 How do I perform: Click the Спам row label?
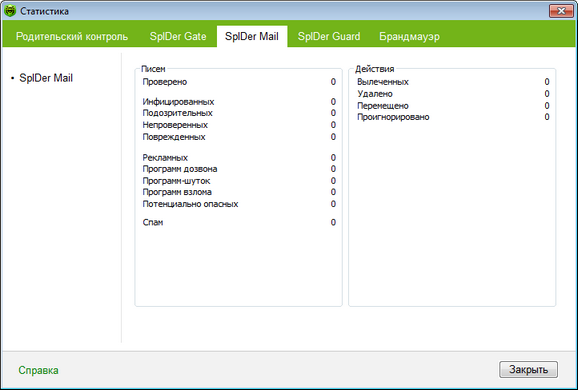click(x=153, y=222)
